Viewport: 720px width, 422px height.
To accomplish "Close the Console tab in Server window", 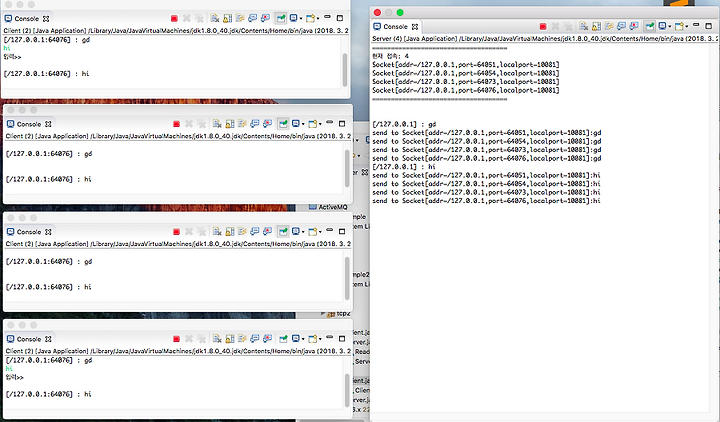I will point(415,27).
